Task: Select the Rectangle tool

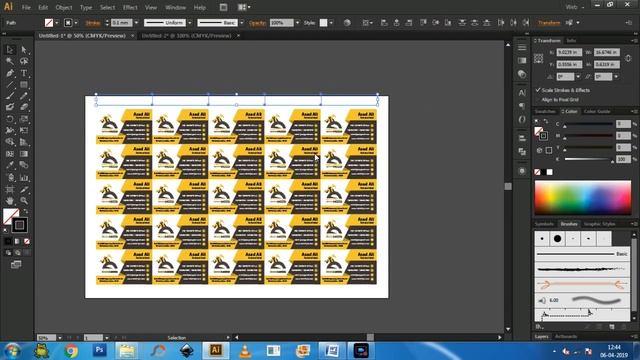Action: (x=24, y=84)
